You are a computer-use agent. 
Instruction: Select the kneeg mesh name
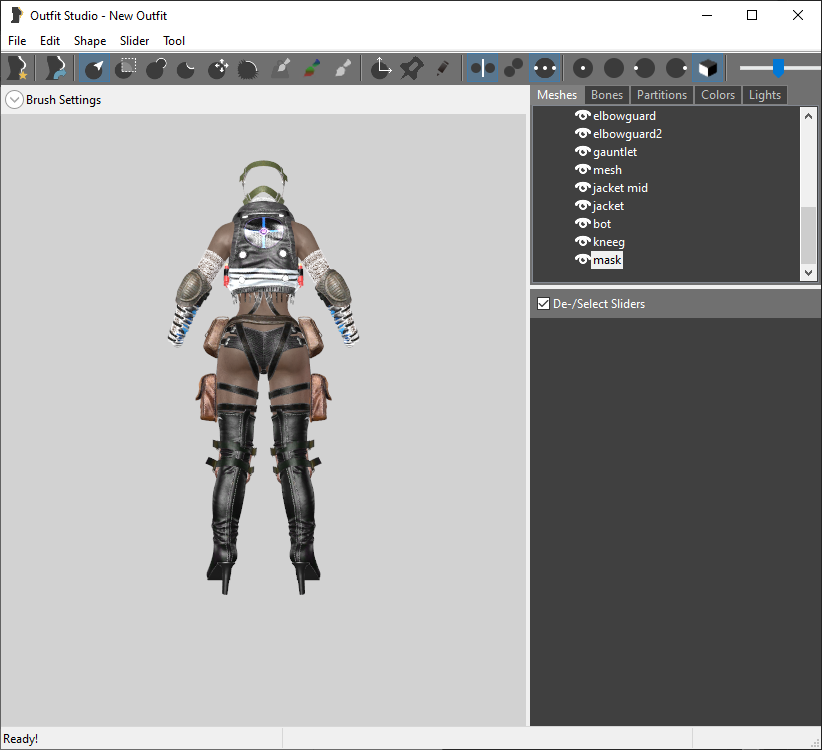(609, 242)
